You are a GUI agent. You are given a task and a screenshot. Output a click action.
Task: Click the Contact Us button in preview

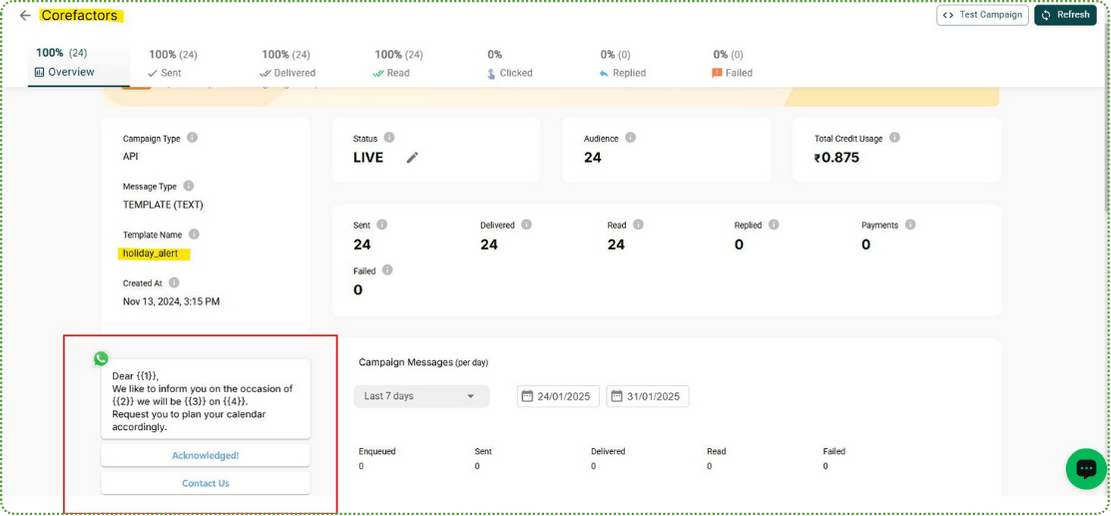pyautogui.click(x=205, y=483)
